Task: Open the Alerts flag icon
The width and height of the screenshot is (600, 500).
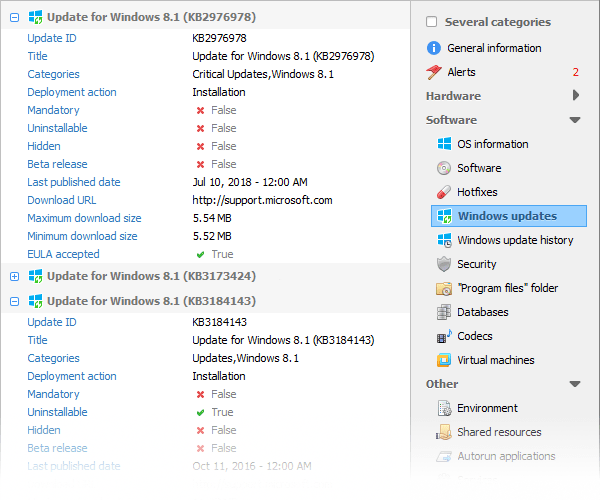Action: [x=433, y=72]
